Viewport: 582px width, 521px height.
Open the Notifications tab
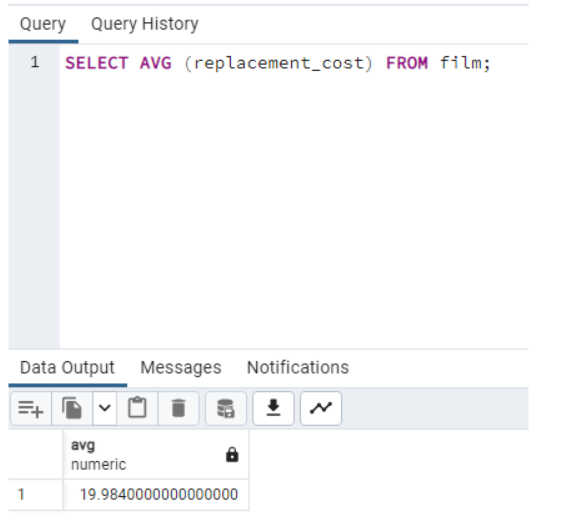click(298, 368)
